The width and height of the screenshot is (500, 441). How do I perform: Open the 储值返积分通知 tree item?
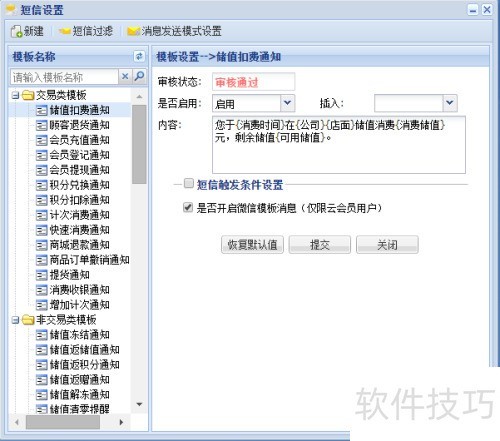[x=77, y=365]
